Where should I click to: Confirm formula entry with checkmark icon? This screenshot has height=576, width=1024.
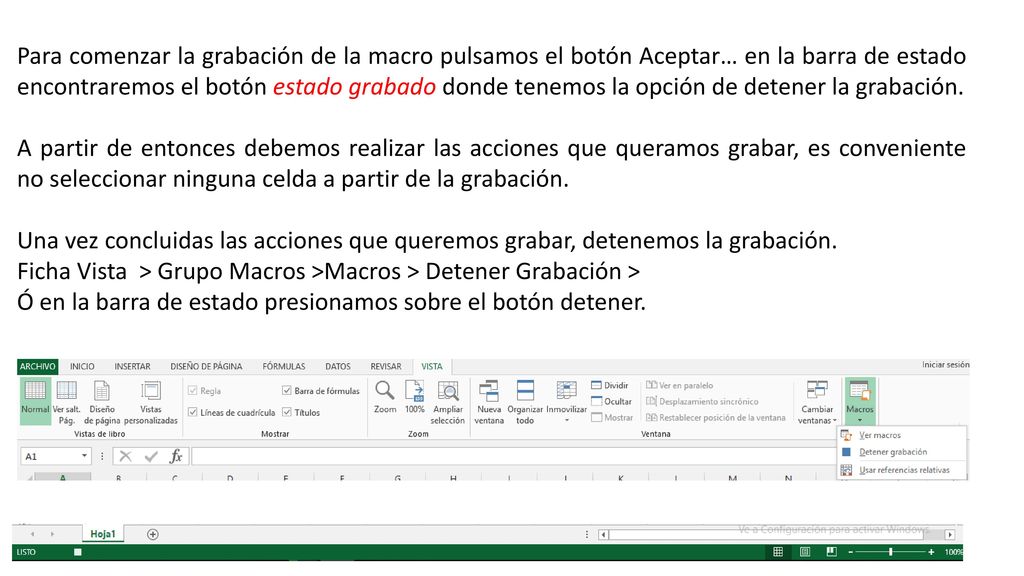(x=151, y=456)
